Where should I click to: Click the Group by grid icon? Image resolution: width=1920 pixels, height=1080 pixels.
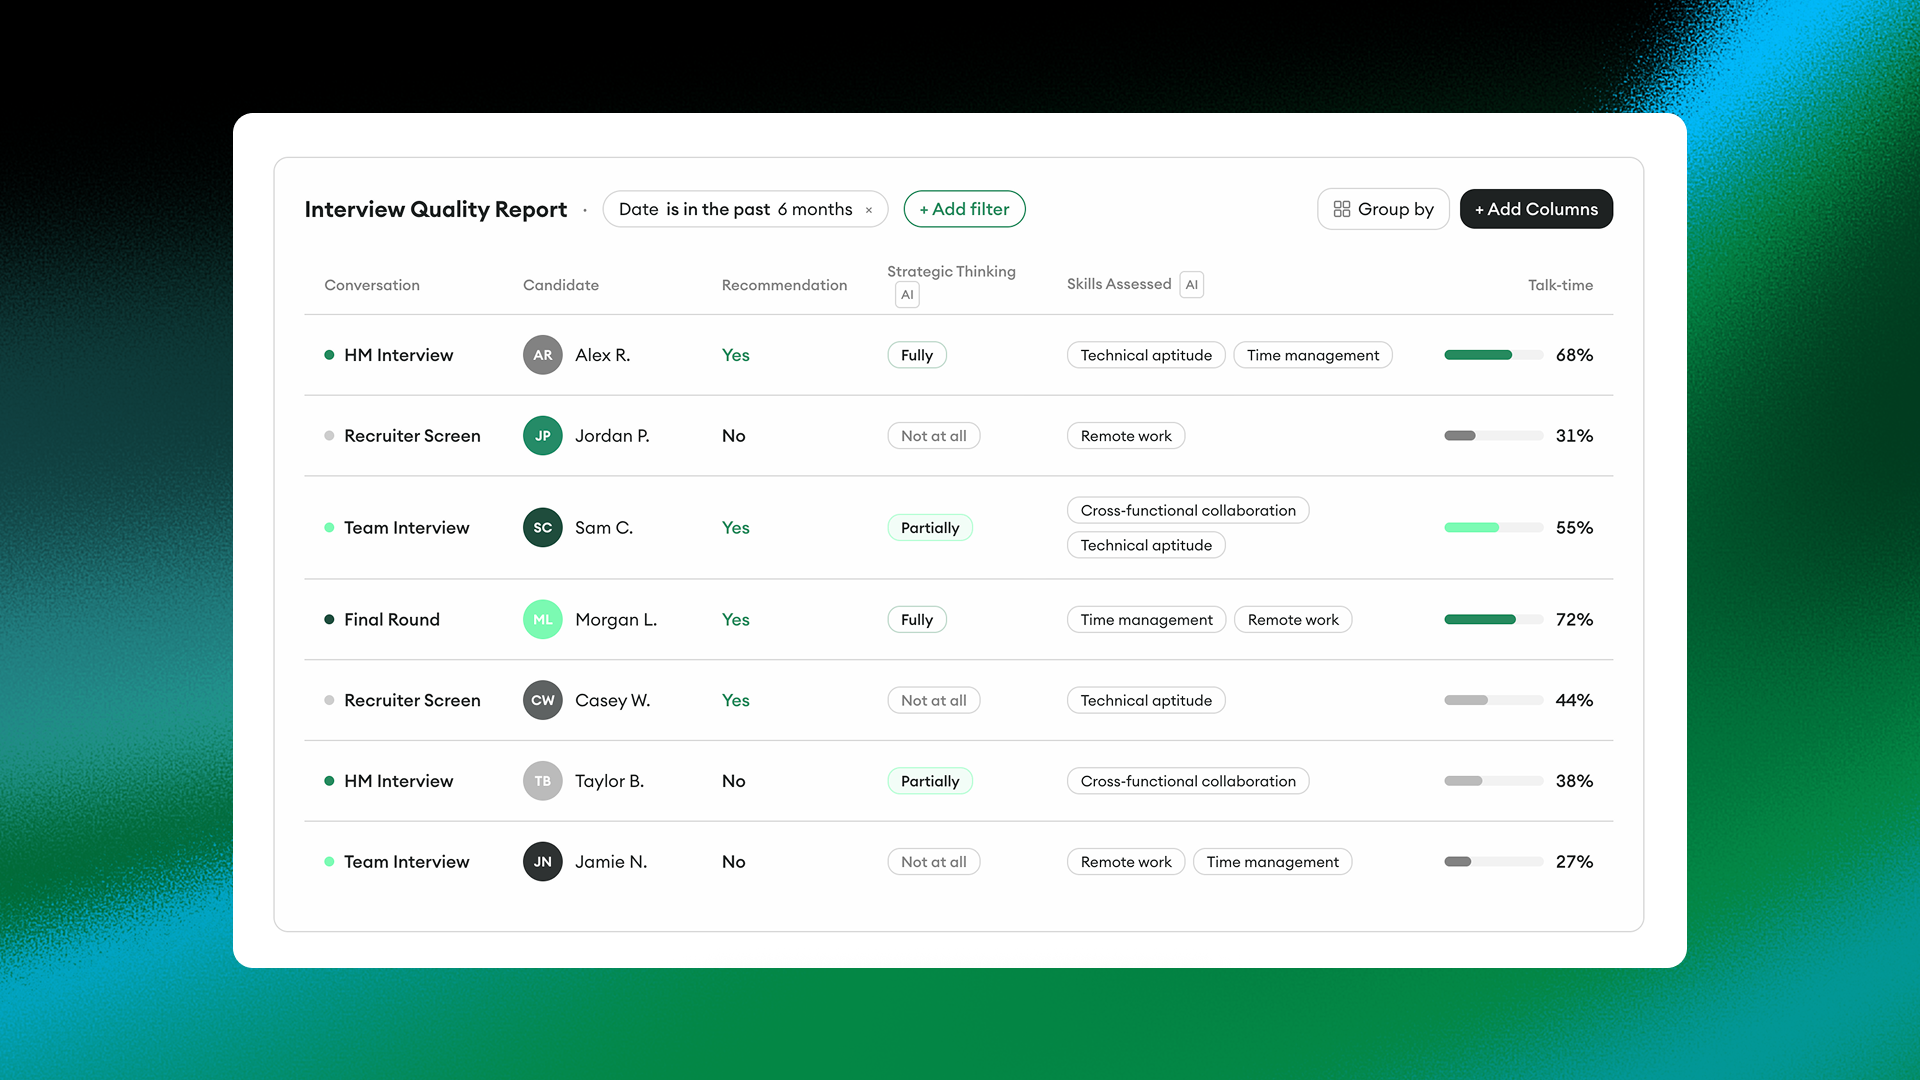[1341, 209]
